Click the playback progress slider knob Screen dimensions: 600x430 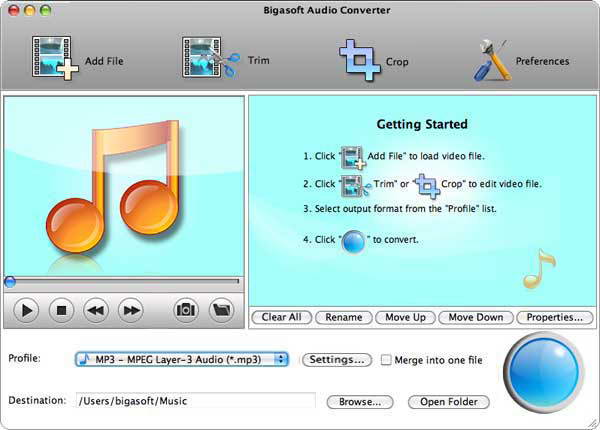coord(10,282)
